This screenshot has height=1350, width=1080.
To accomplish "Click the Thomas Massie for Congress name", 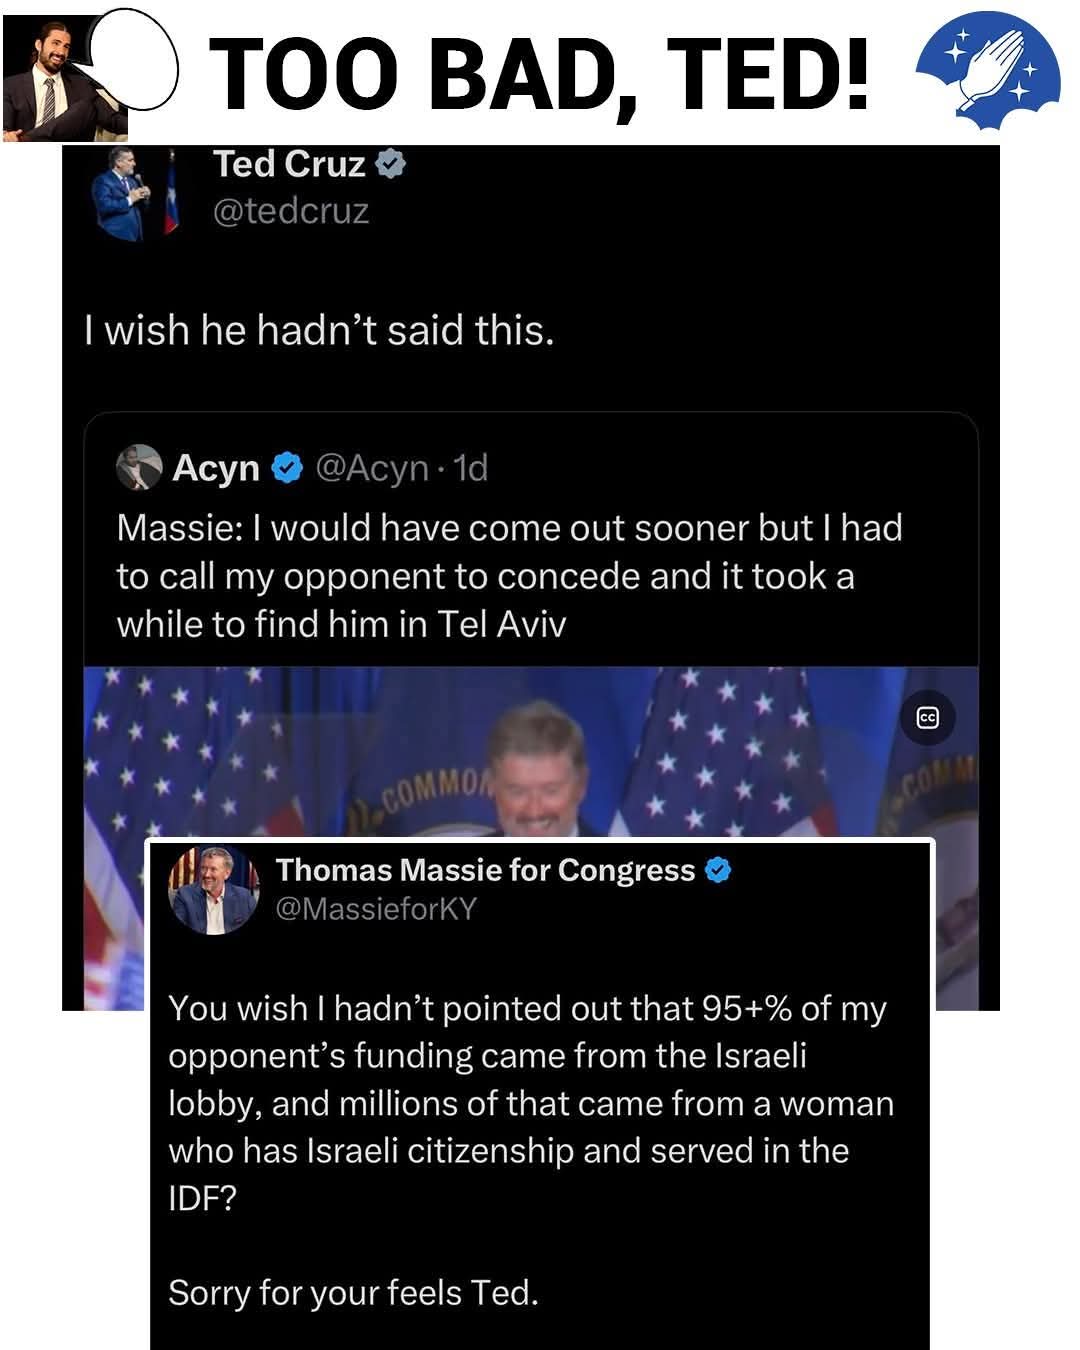I will 485,870.
